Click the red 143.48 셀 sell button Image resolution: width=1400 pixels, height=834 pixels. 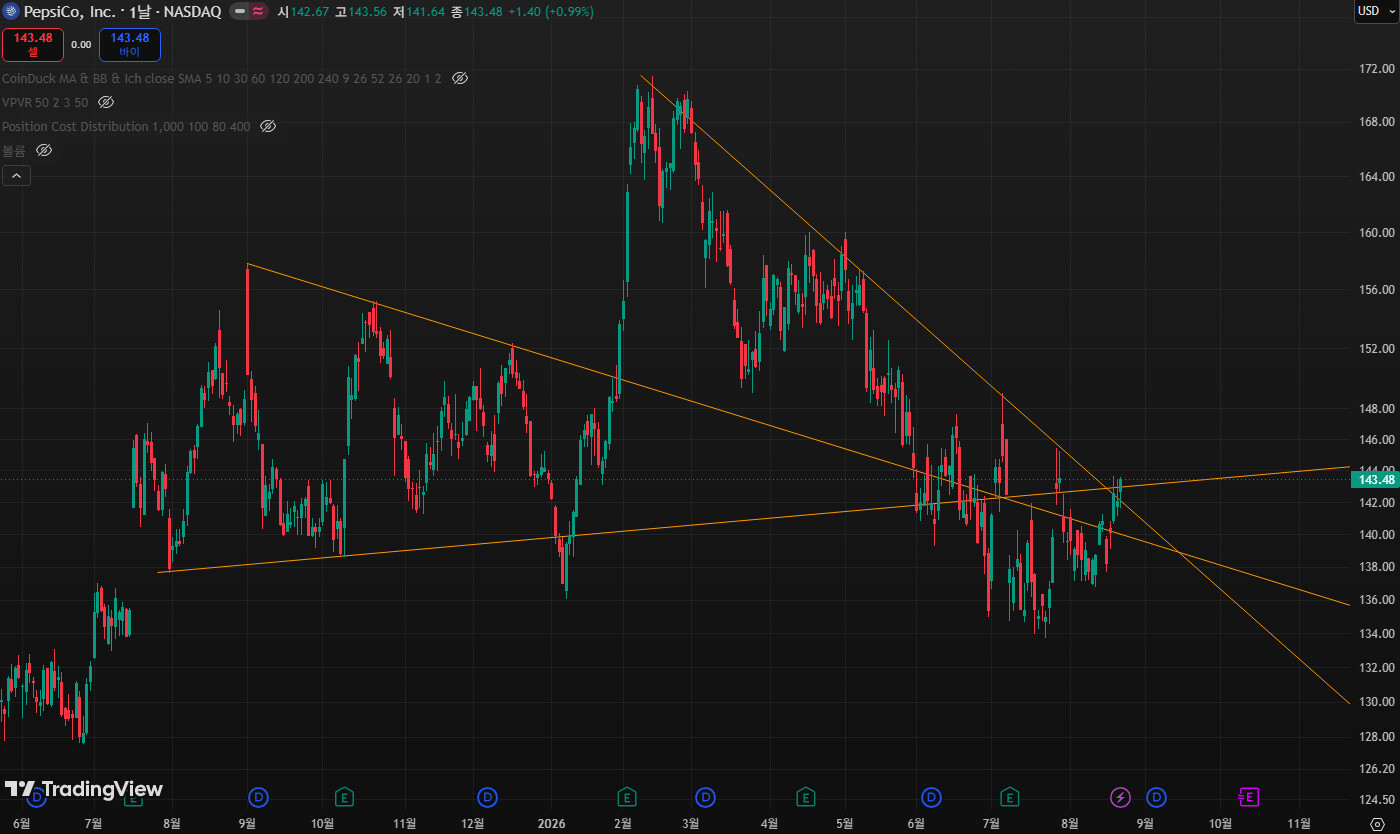point(32,44)
